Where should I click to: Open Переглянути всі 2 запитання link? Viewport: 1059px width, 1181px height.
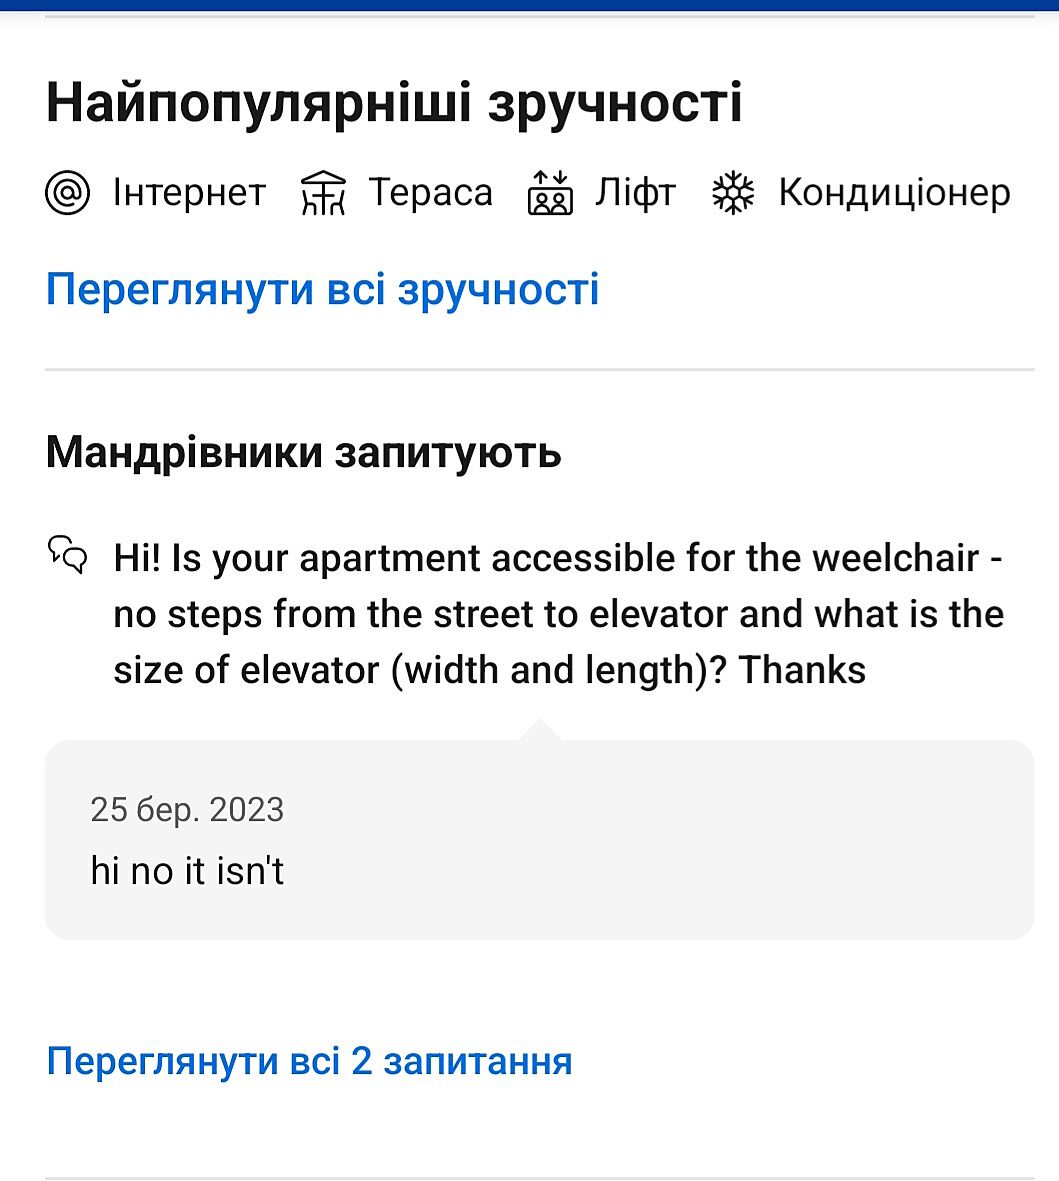tap(309, 1061)
